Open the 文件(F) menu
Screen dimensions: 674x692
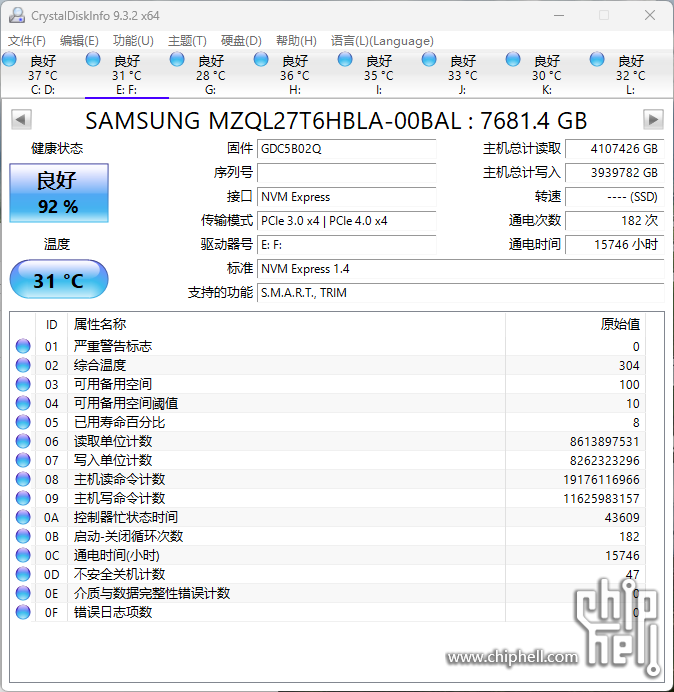pyautogui.click(x=26, y=41)
